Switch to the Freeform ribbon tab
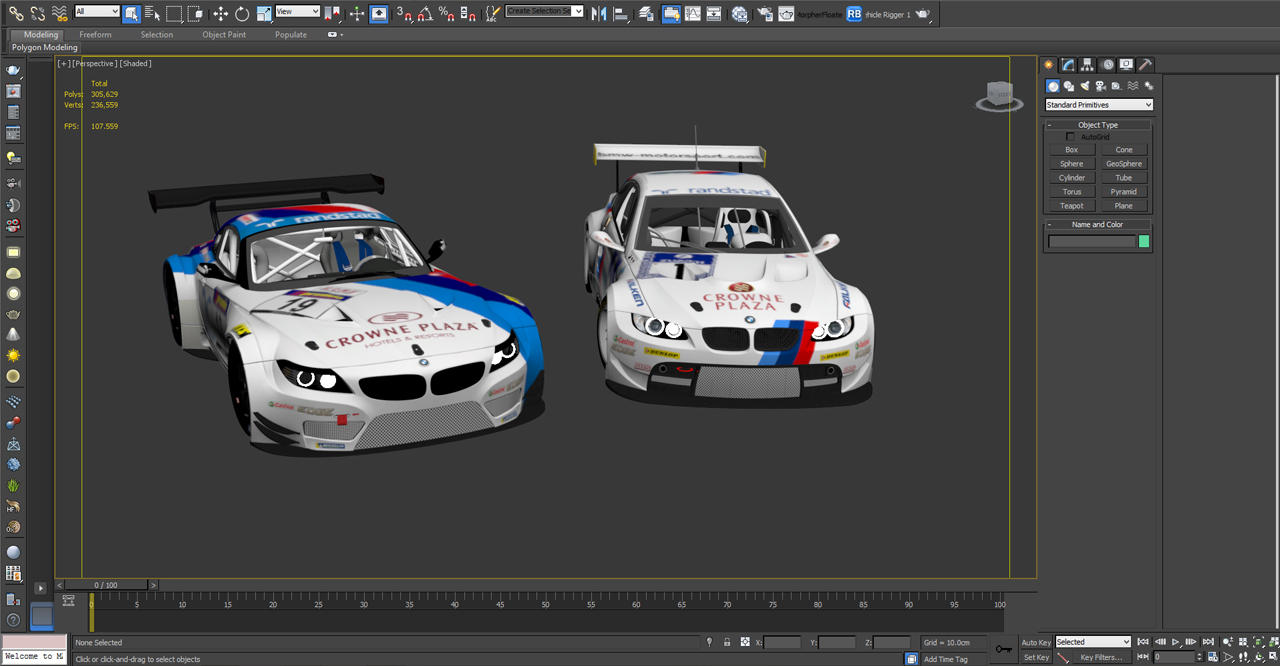This screenshot has width=1280, height=666. pyautogui.click(x=95, y=35)
